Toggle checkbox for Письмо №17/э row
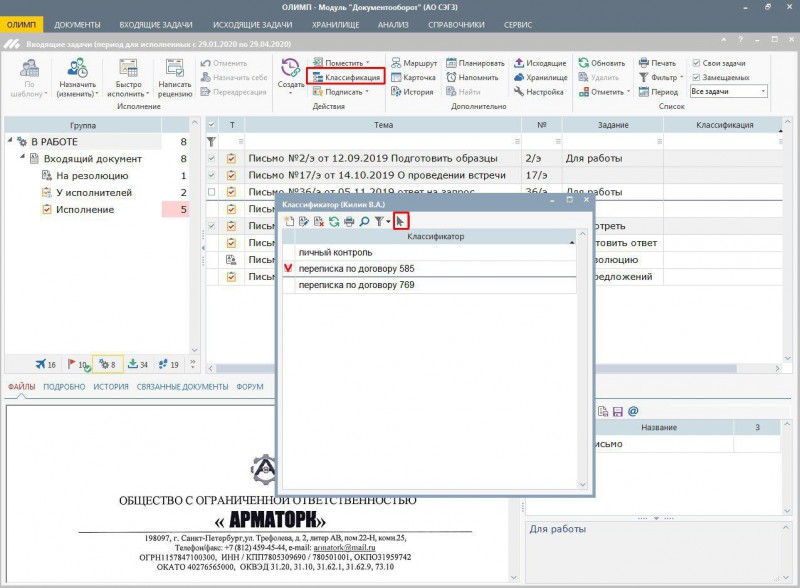Screen dimensions: 800x588 click(211, 175)
